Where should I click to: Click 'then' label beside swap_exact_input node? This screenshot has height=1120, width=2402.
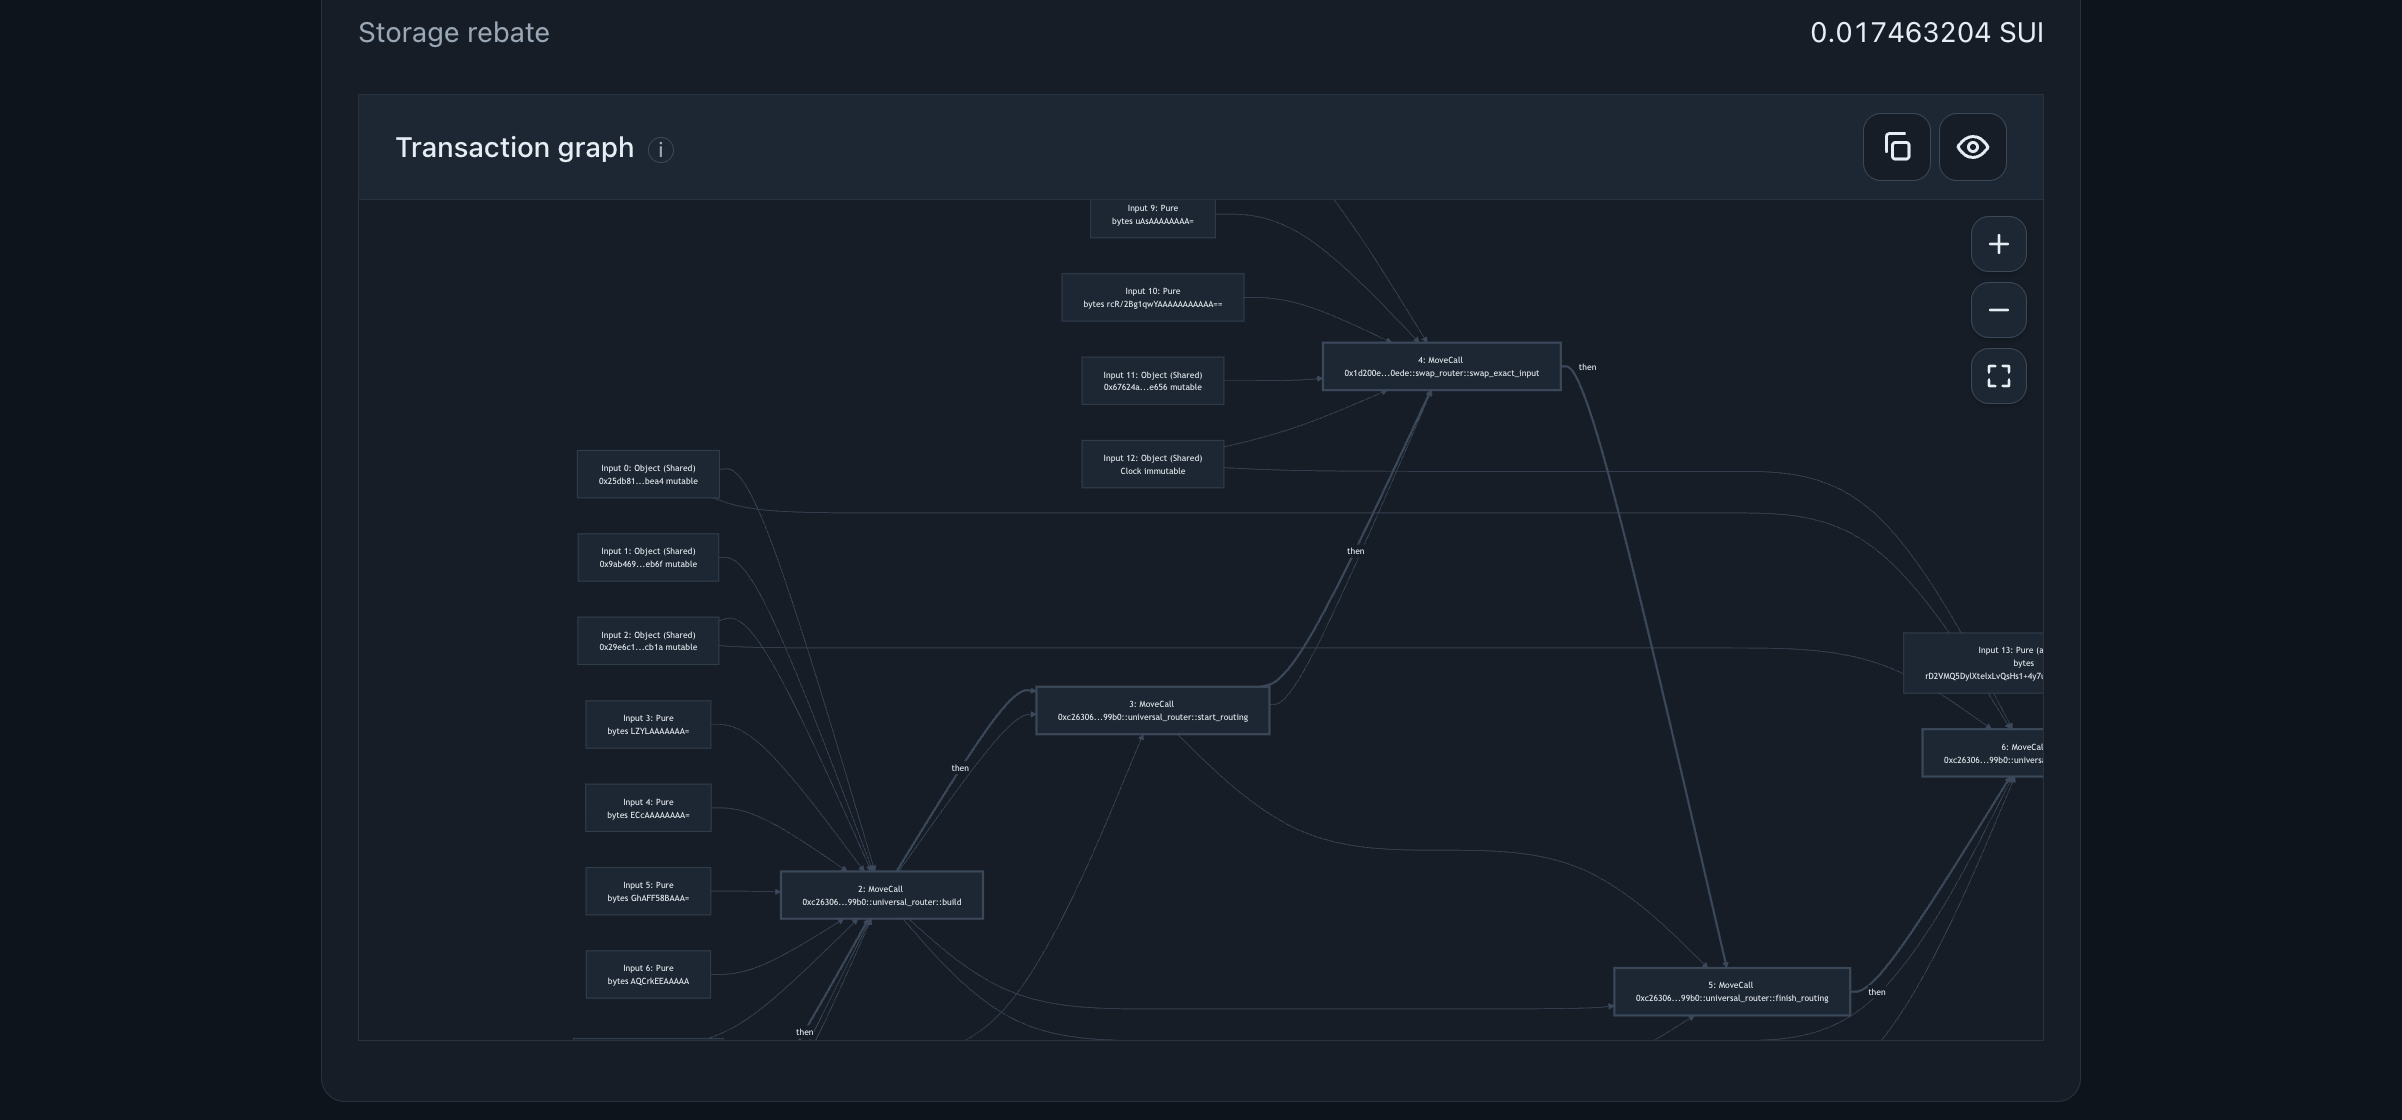(x=1587, y=367)
